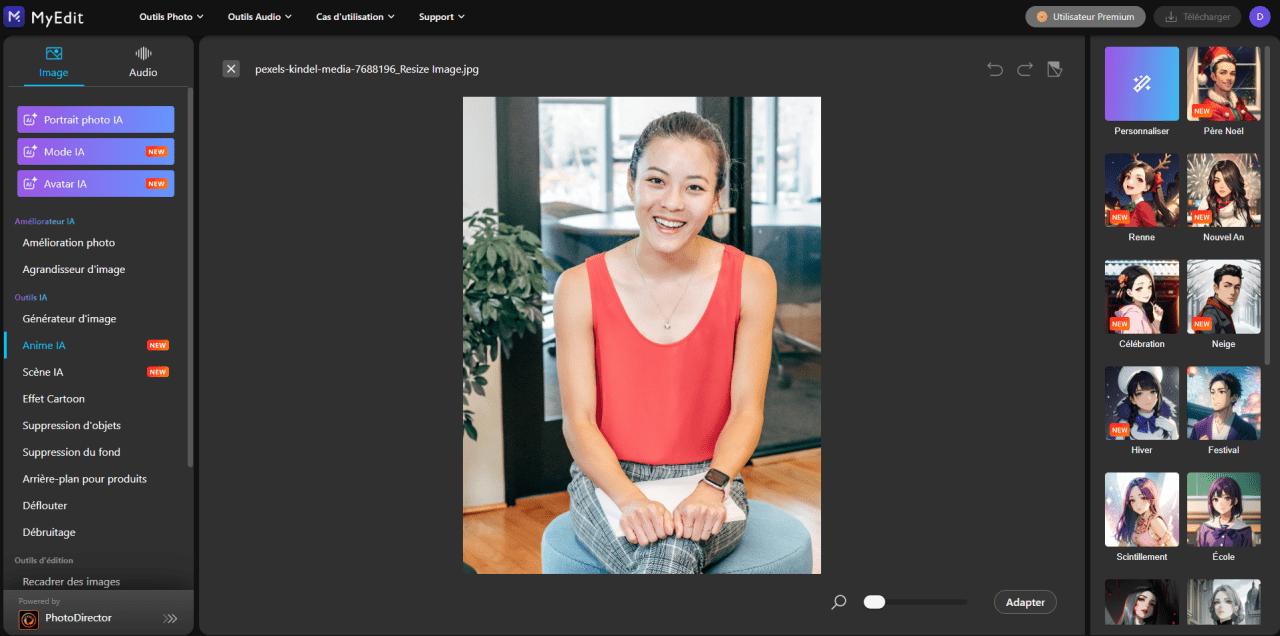Screen dimensions: 1280x636
Task: Open Avatar IA tool
Action: 96,184
